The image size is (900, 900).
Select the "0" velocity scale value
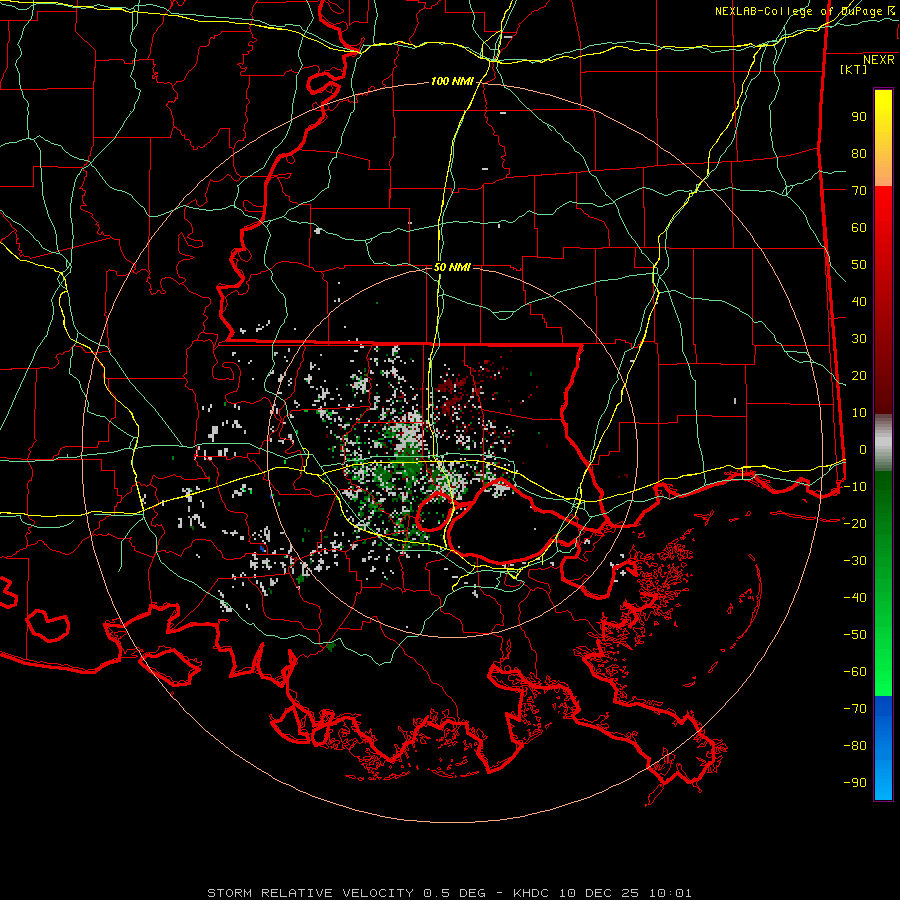pyautogui.click(x=863, y=450)
